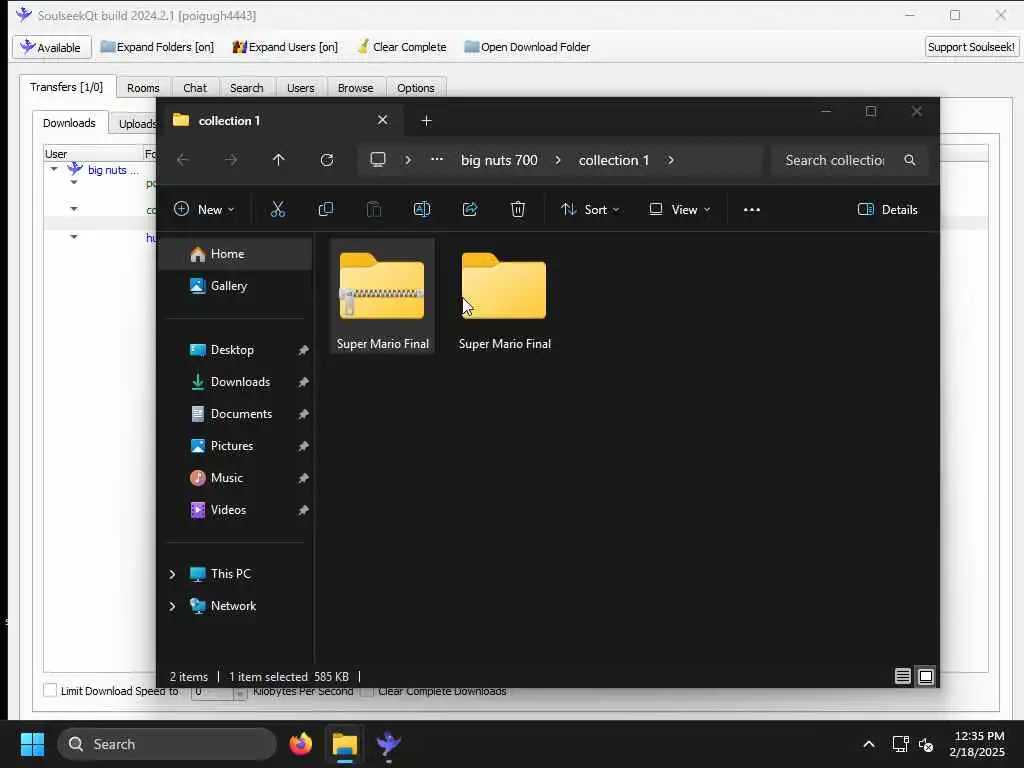Image resolution: width=1024 pixels, height=768 pixels.
Task: Select the zipped Super Mario Final folder
Action: (x=383, y=297)
